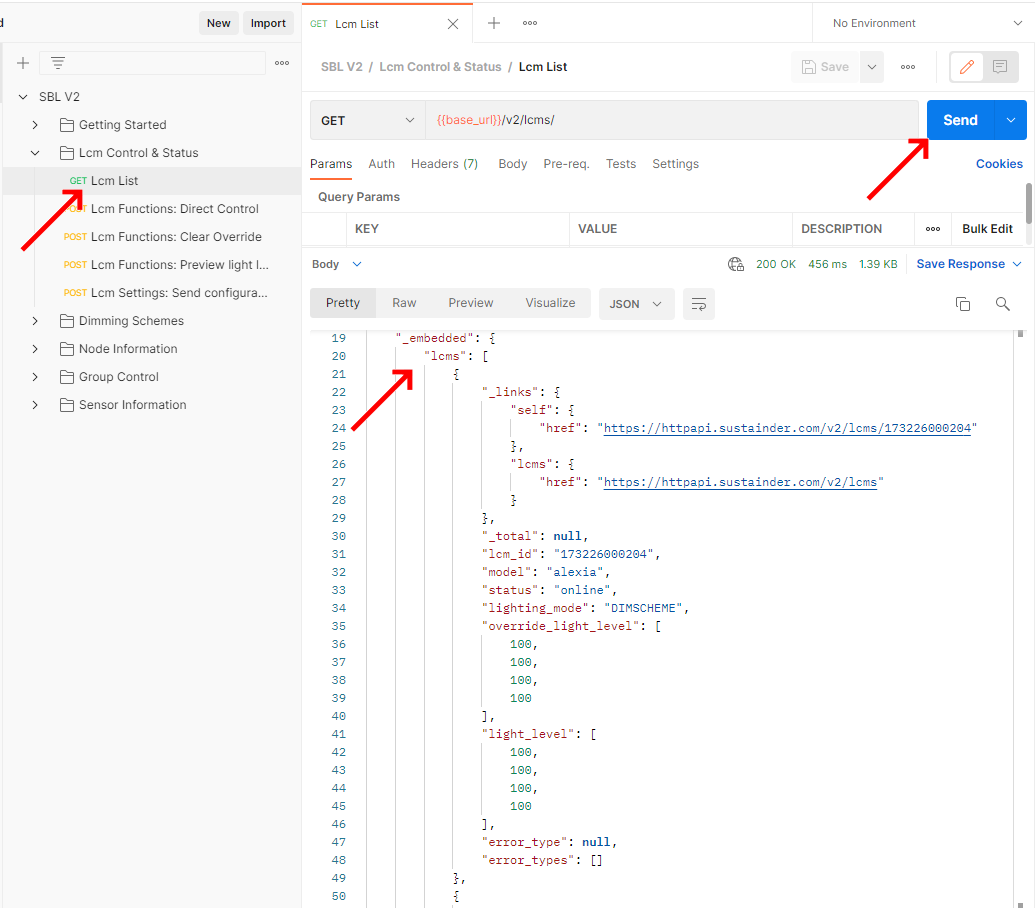Open the Cookies link
This screenshot has height=908, width=1035.
(x=998, y=164)
